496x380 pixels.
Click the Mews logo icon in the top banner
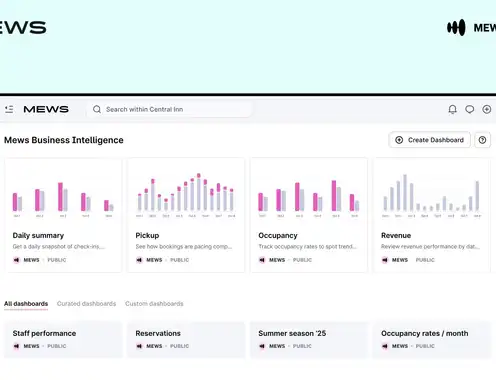click(x=456, y=28)
